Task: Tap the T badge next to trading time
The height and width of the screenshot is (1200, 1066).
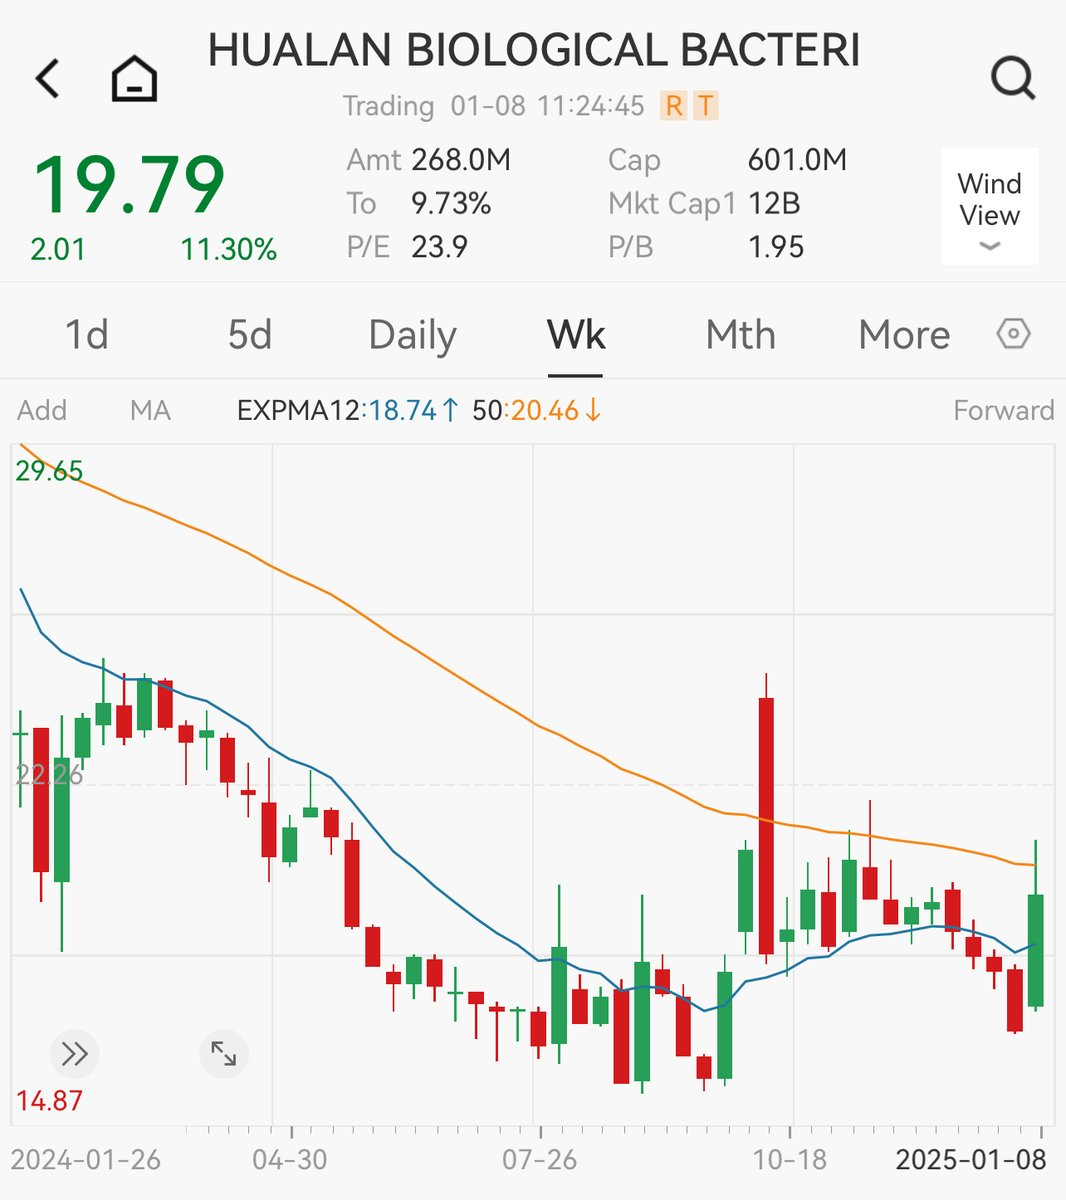Action: tap(706, 105)
